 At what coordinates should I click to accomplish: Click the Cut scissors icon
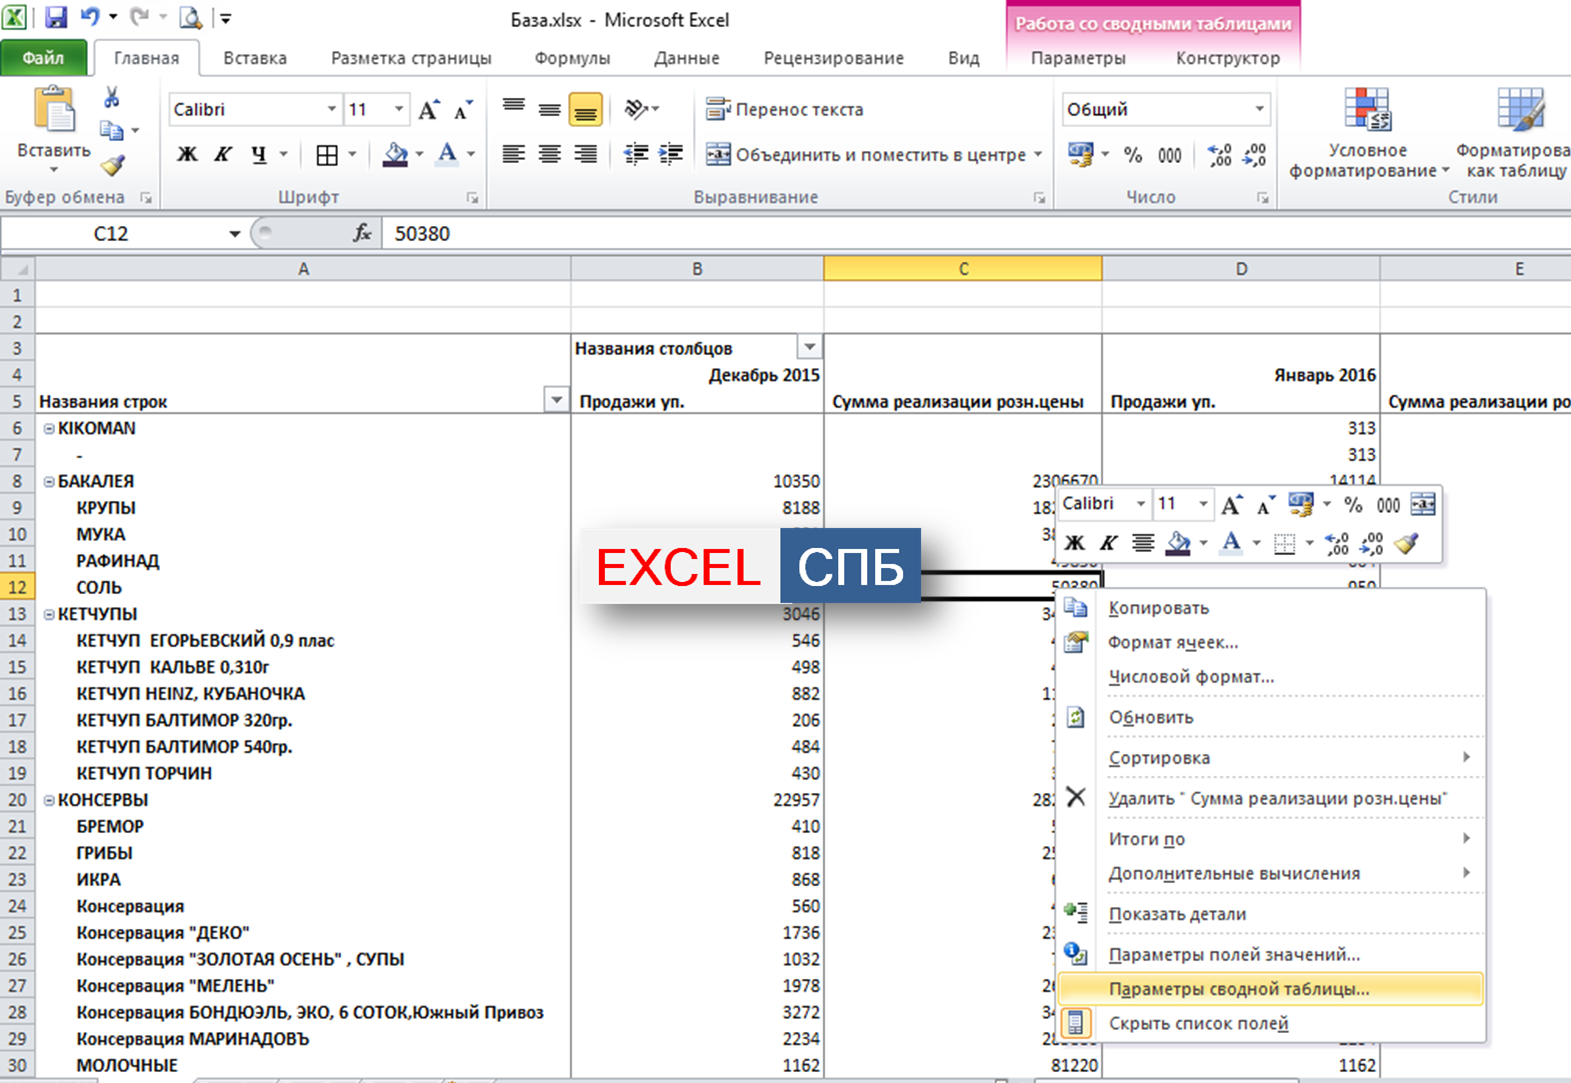point(111,97)
